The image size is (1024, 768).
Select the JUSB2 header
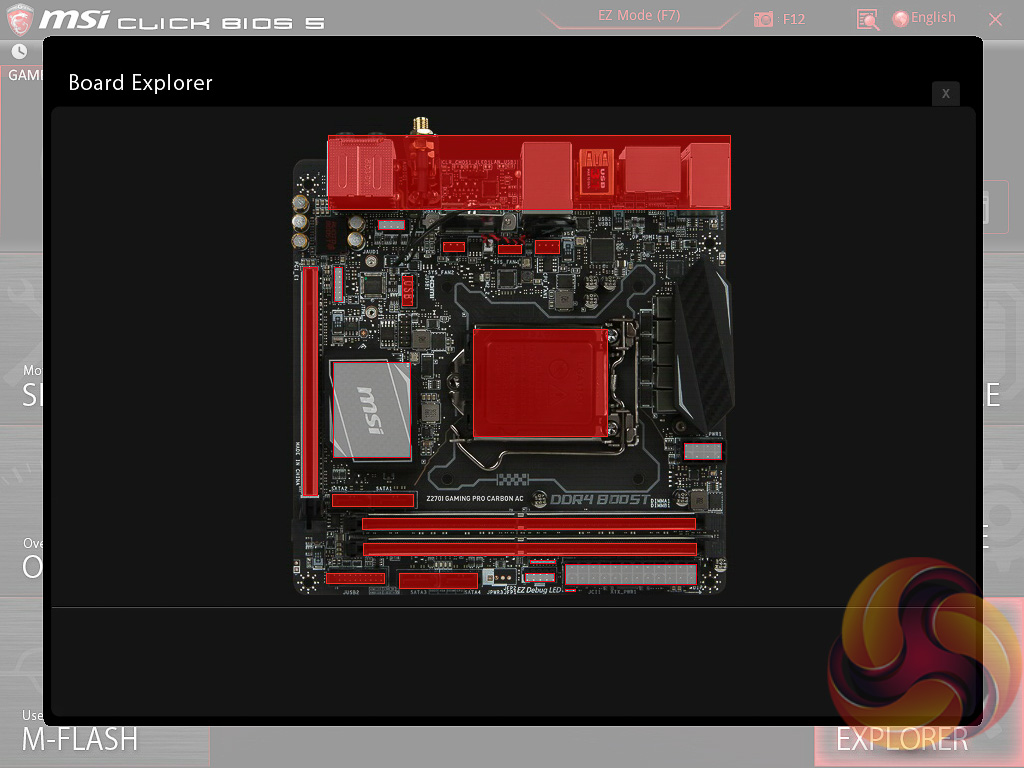pos(355,579)
